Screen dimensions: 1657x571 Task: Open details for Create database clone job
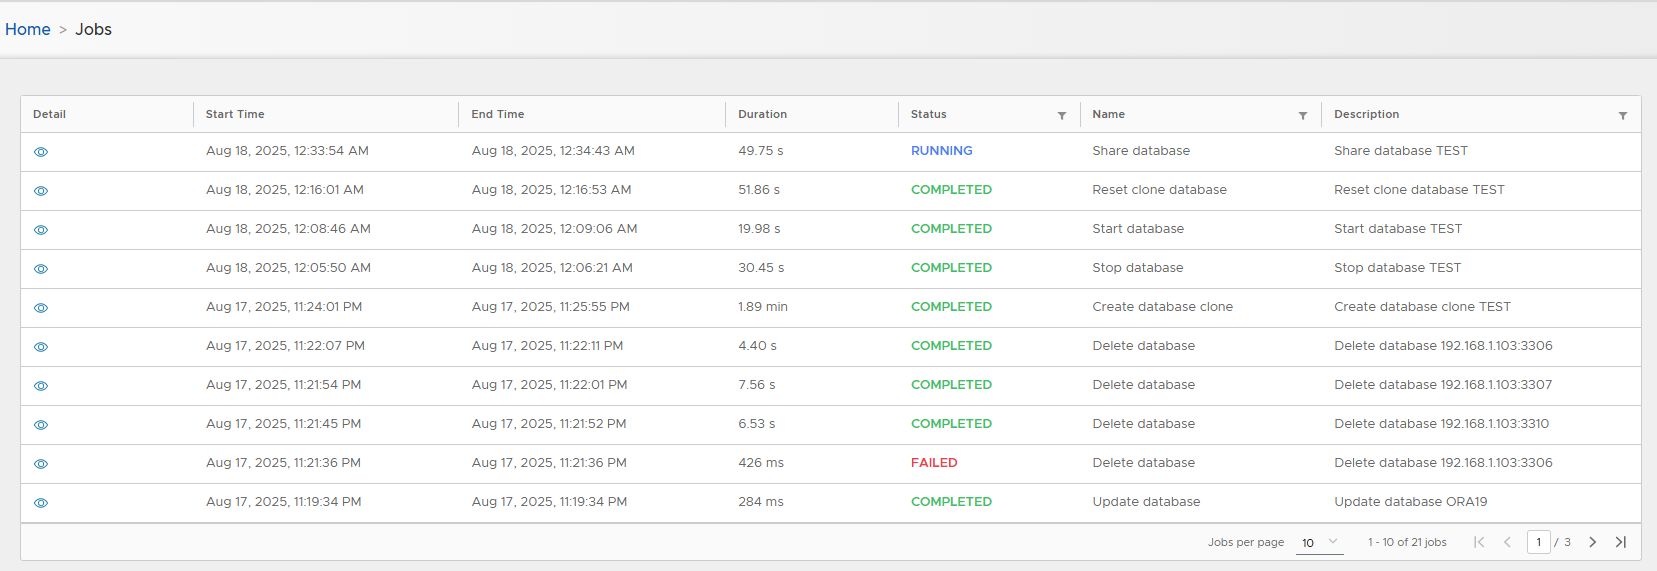point(41,308)
